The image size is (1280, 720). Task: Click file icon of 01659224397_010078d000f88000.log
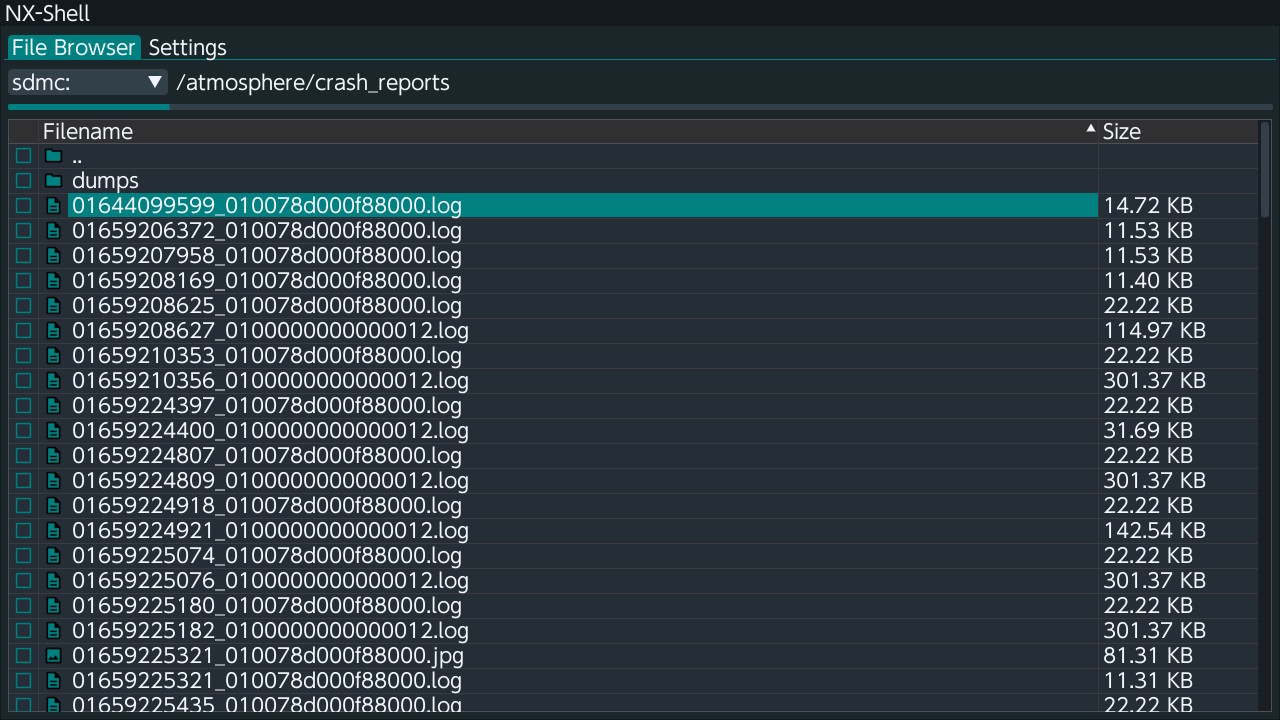pos(54,406)
